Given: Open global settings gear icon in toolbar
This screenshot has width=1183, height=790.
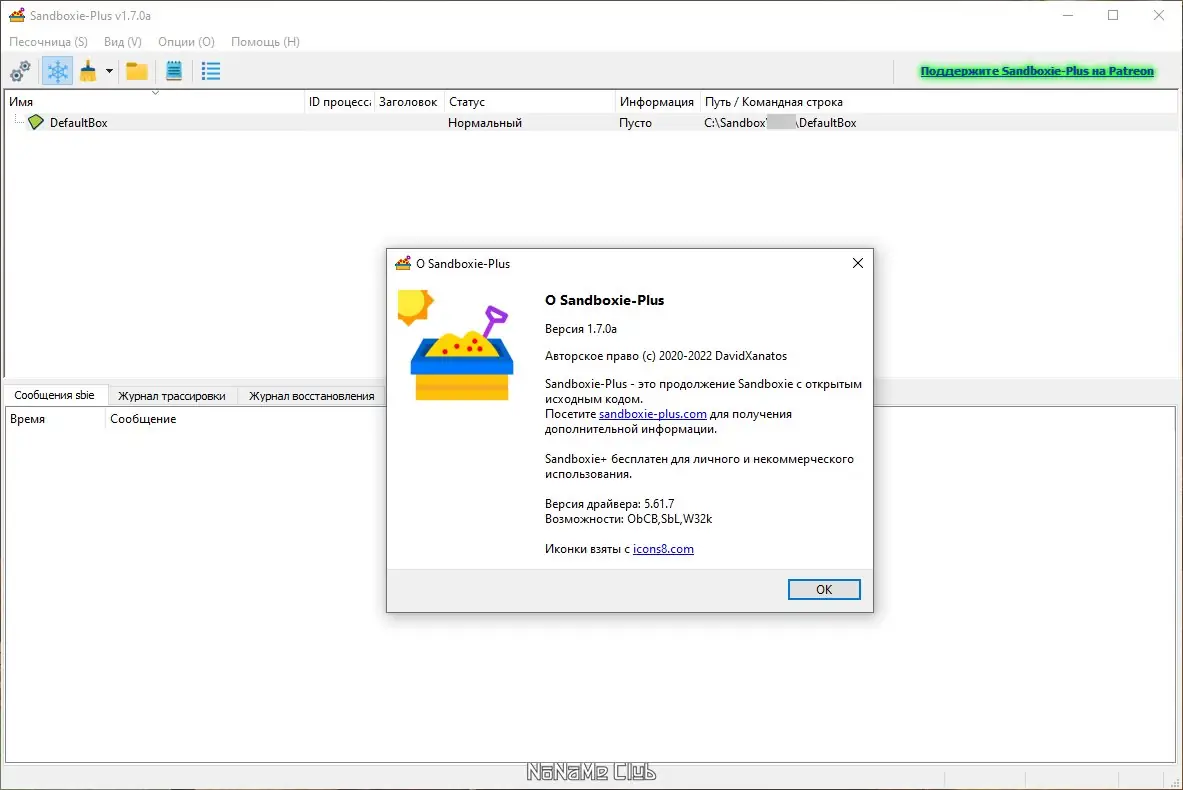Looking at the screenshot, I should pyautogui.click(x=20, y=72).
